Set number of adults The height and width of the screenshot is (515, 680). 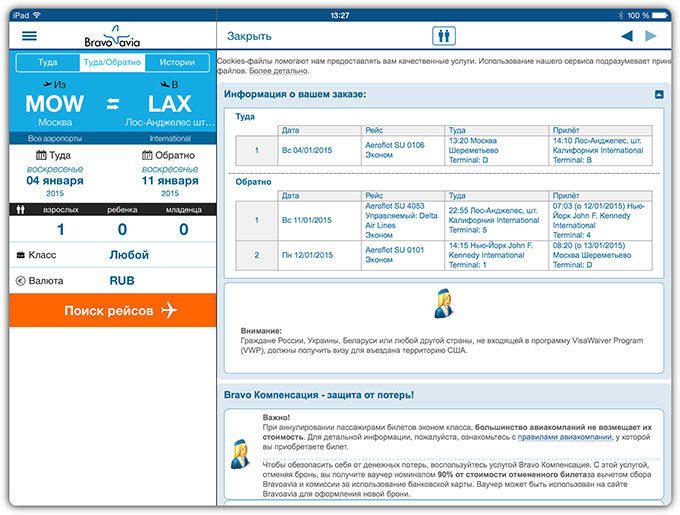tap(61, 229)
